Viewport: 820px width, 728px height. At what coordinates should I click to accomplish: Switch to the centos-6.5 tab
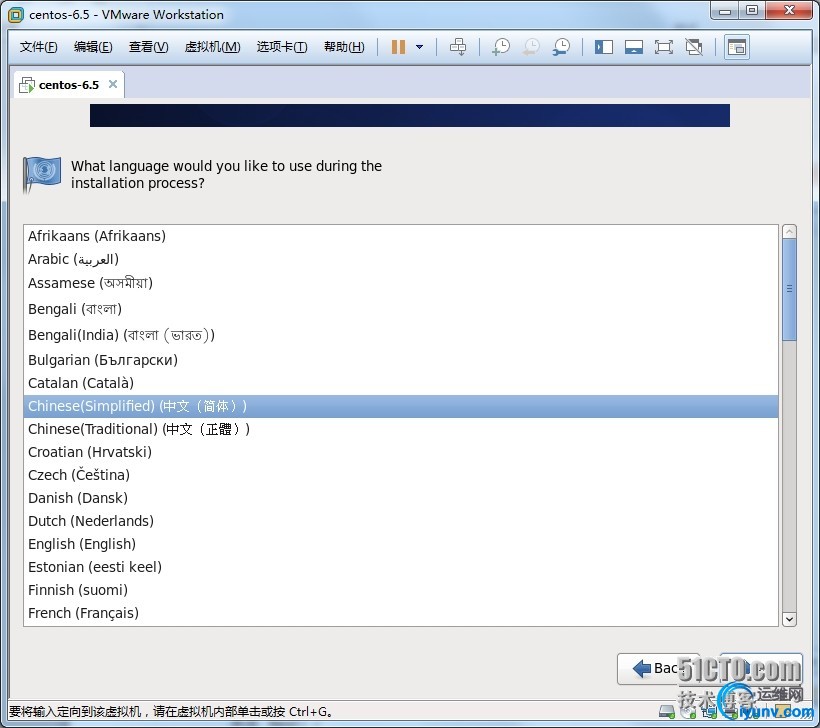pos(68,85)
